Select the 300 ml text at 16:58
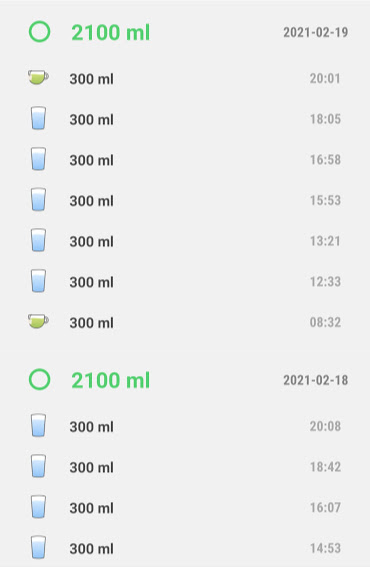The image size is (370, 567). [x=92, y=160]
